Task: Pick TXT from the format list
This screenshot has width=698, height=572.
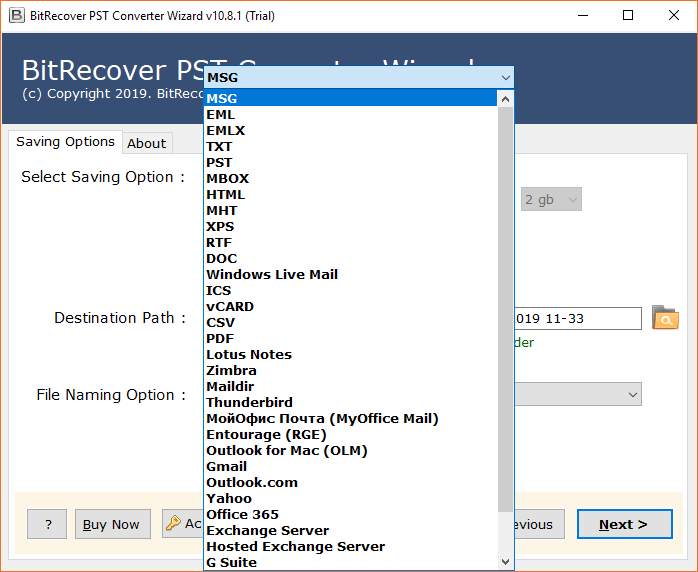Action: [x=350, y=146]
